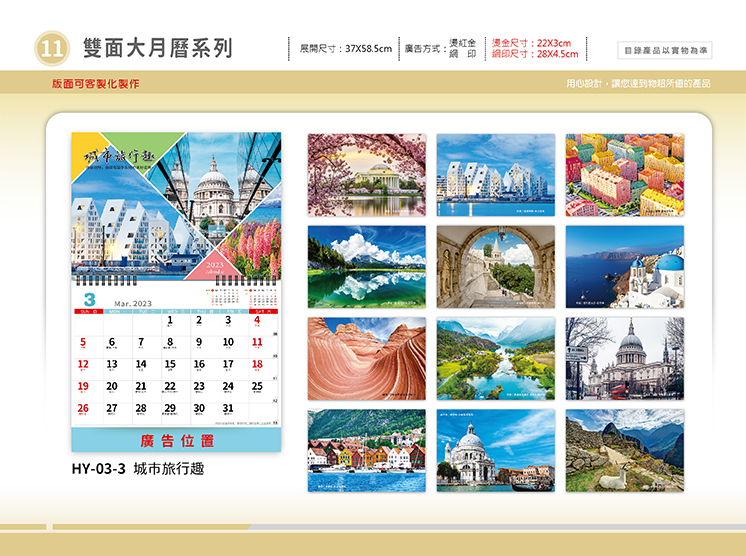This screenshot has width=746, height=556.
Task: Select the mountain lake reflection photo
Action: pos(366,267)
